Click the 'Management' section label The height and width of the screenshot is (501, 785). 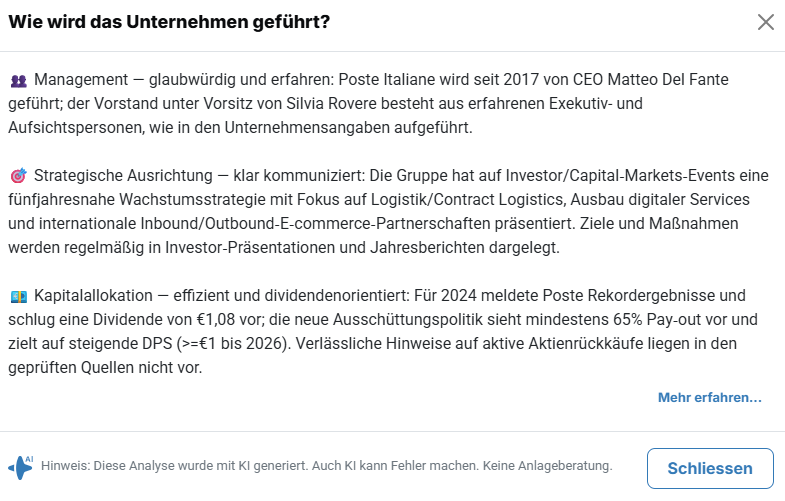(82, 79)
